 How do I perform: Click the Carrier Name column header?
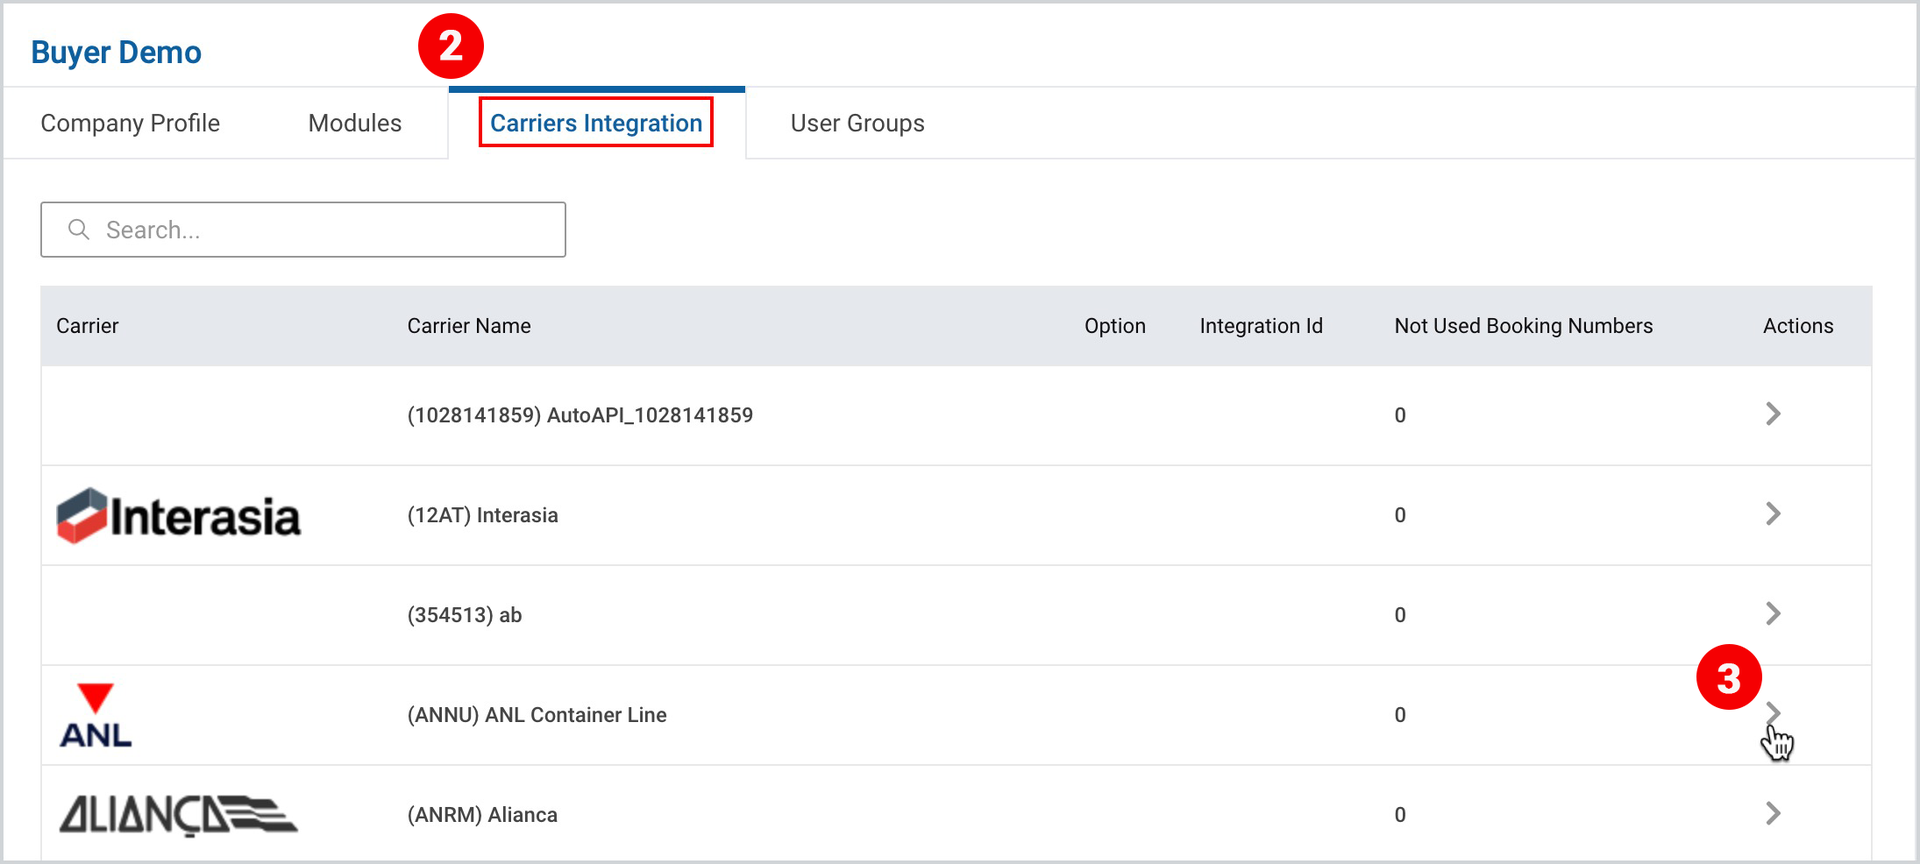pyautogui.click(x=469, y=326)
